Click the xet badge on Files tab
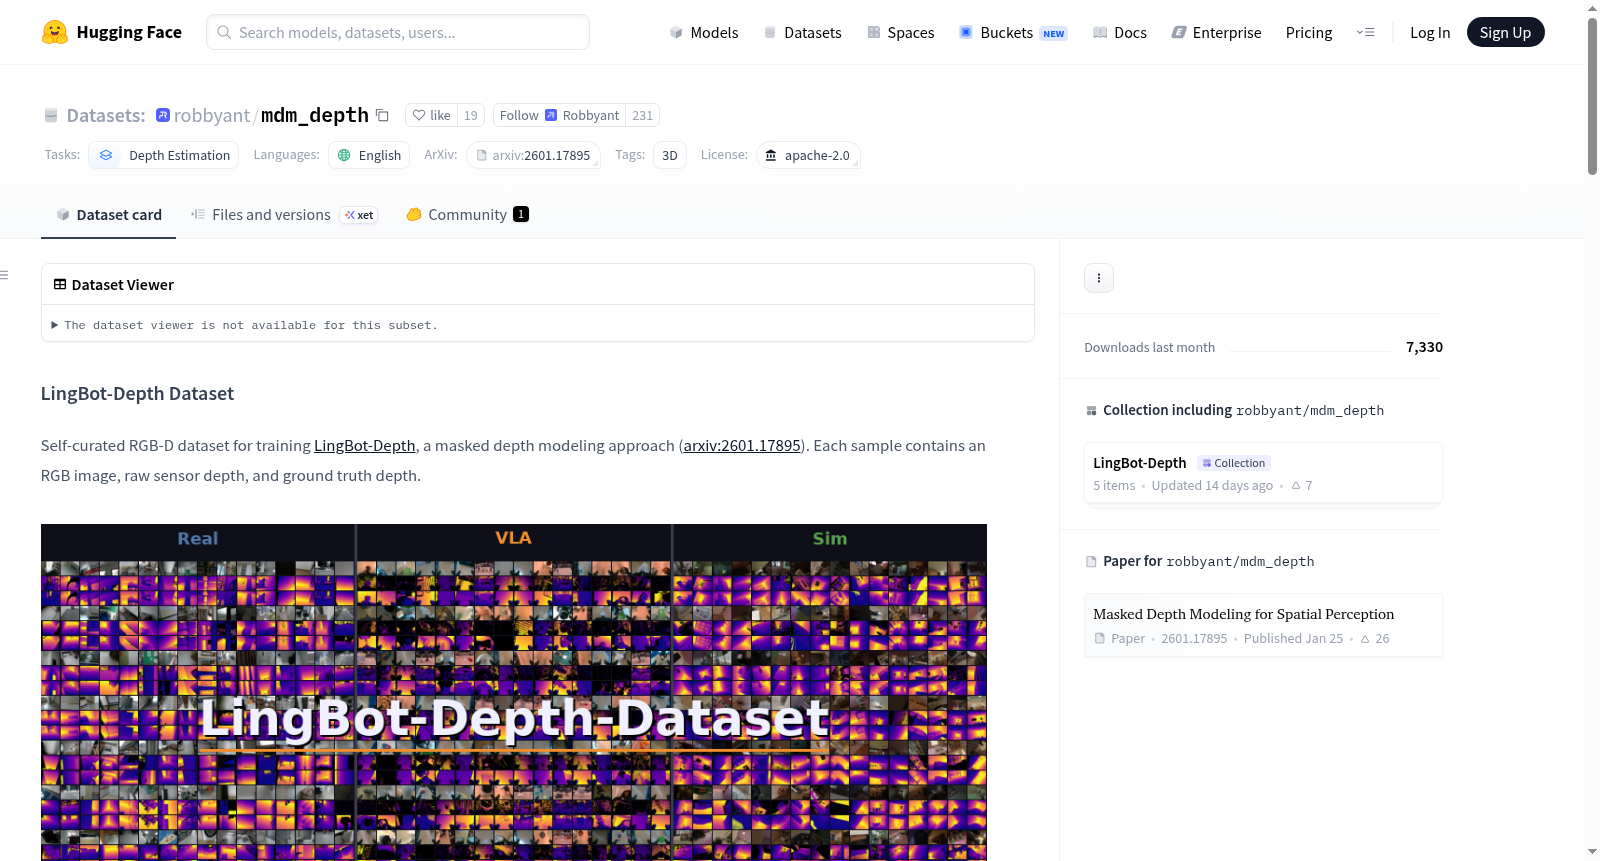 359,215
